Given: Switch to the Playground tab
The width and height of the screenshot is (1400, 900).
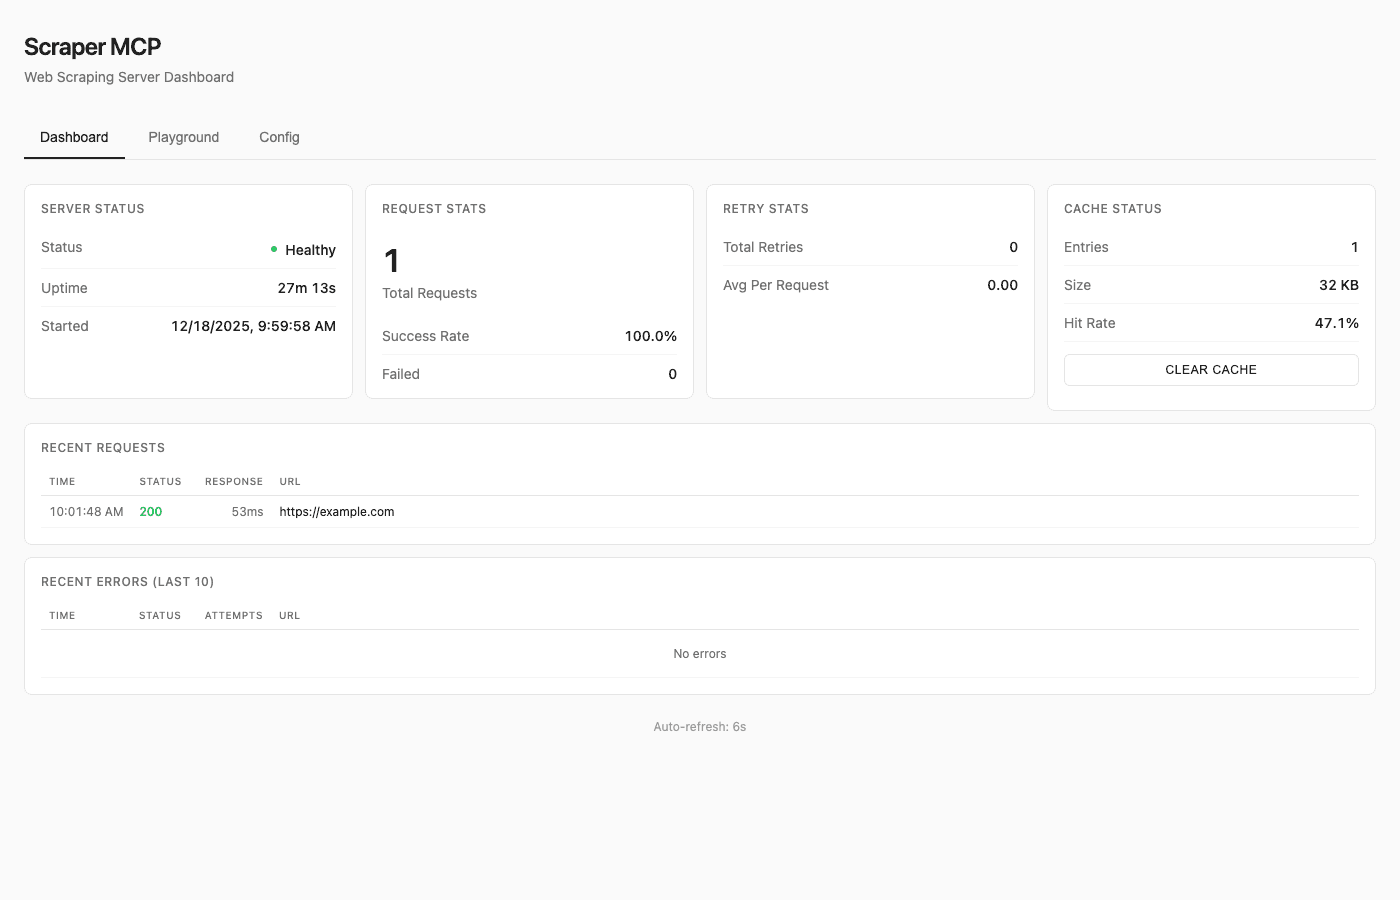Looking at the screenshot, I should (183, 137).
